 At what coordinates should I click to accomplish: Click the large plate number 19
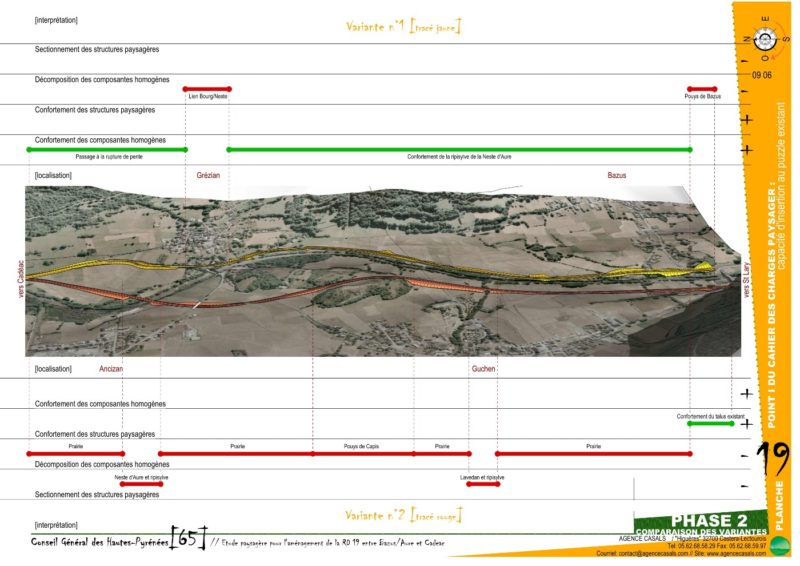tap(772, 457)
